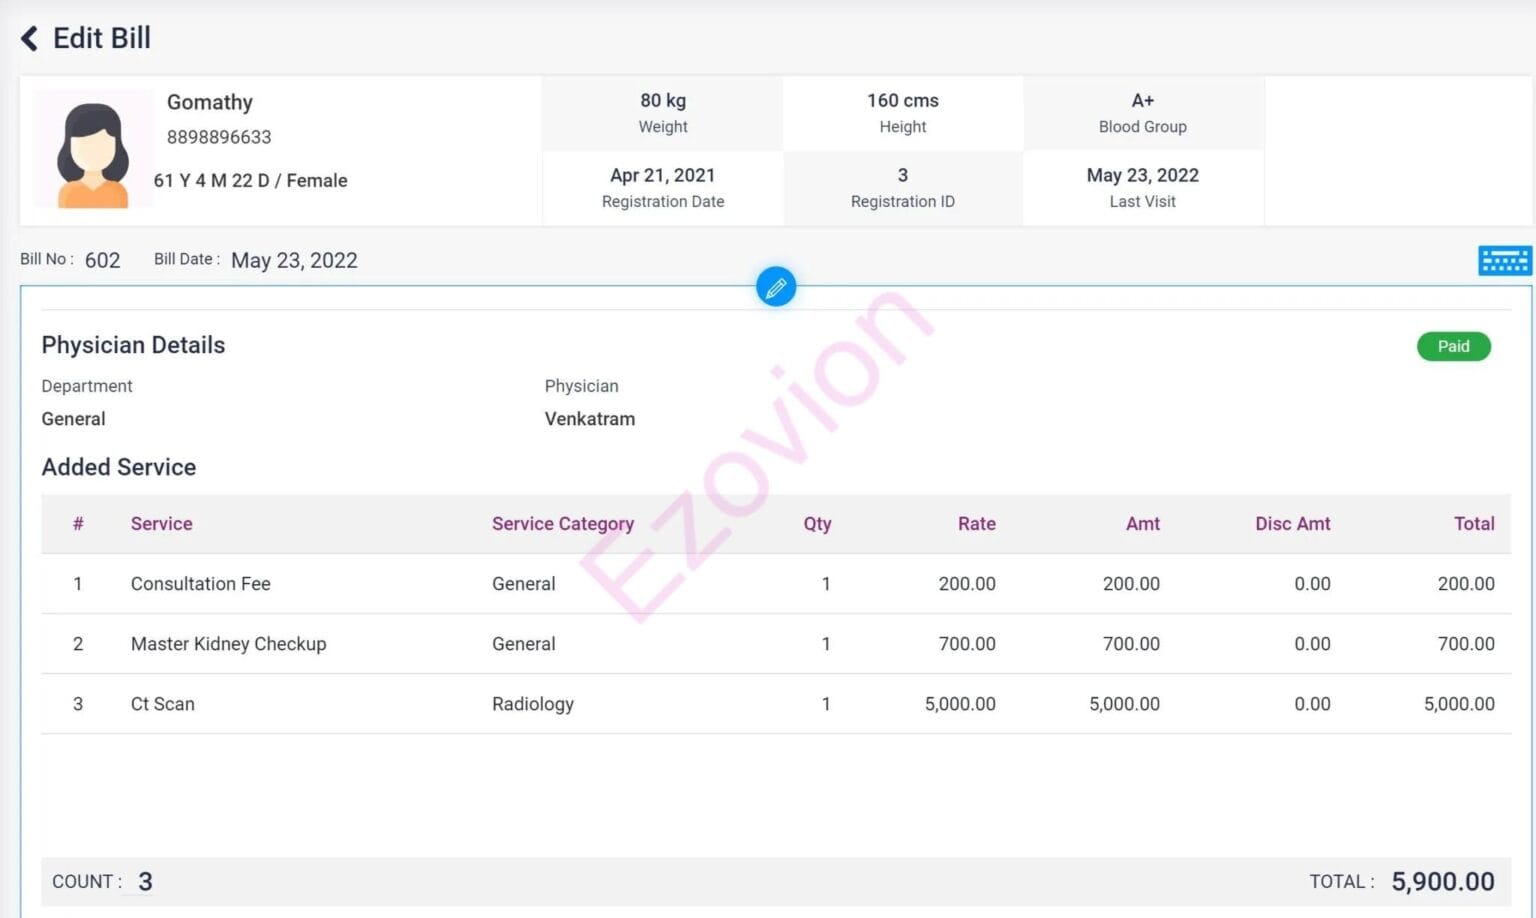The width and height of the screenshot is (1536, 918).
Task: Click the Bill Date field showing May 23, 2022
Action: coord(294,260)
